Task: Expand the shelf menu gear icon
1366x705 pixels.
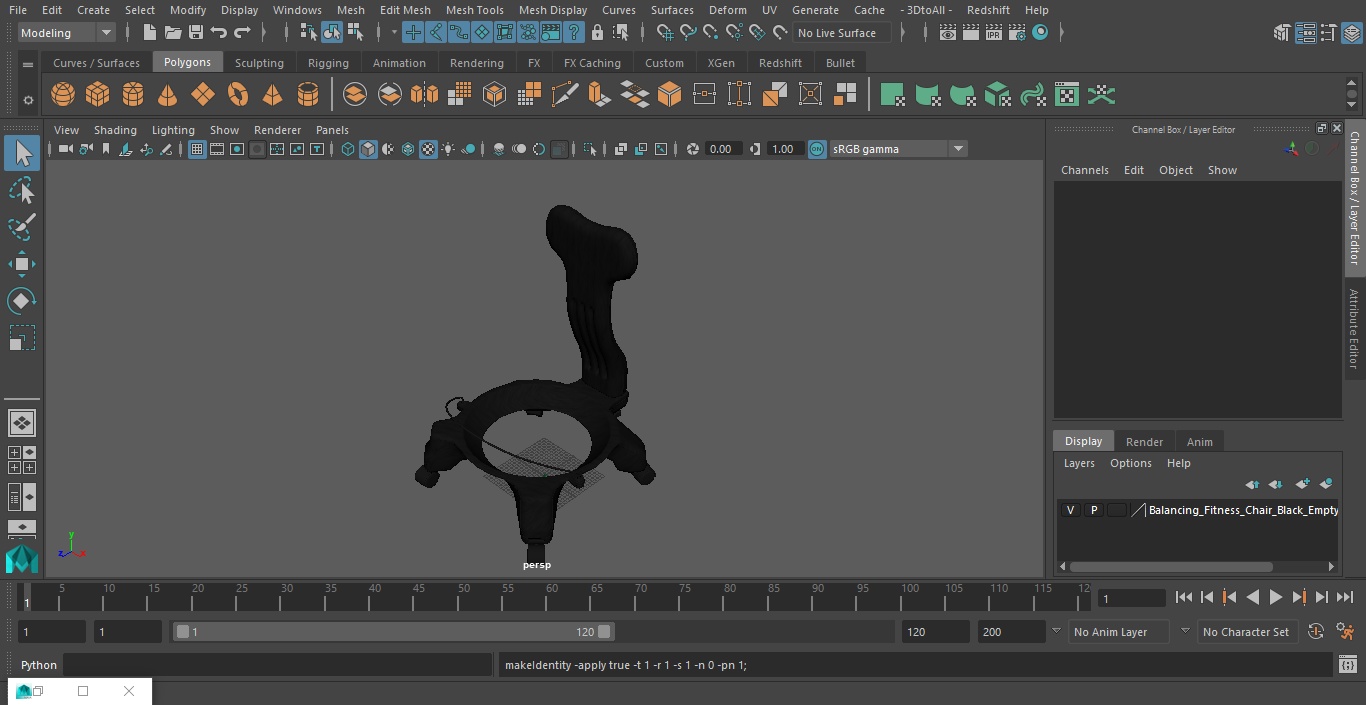Action: click(28, 100)
